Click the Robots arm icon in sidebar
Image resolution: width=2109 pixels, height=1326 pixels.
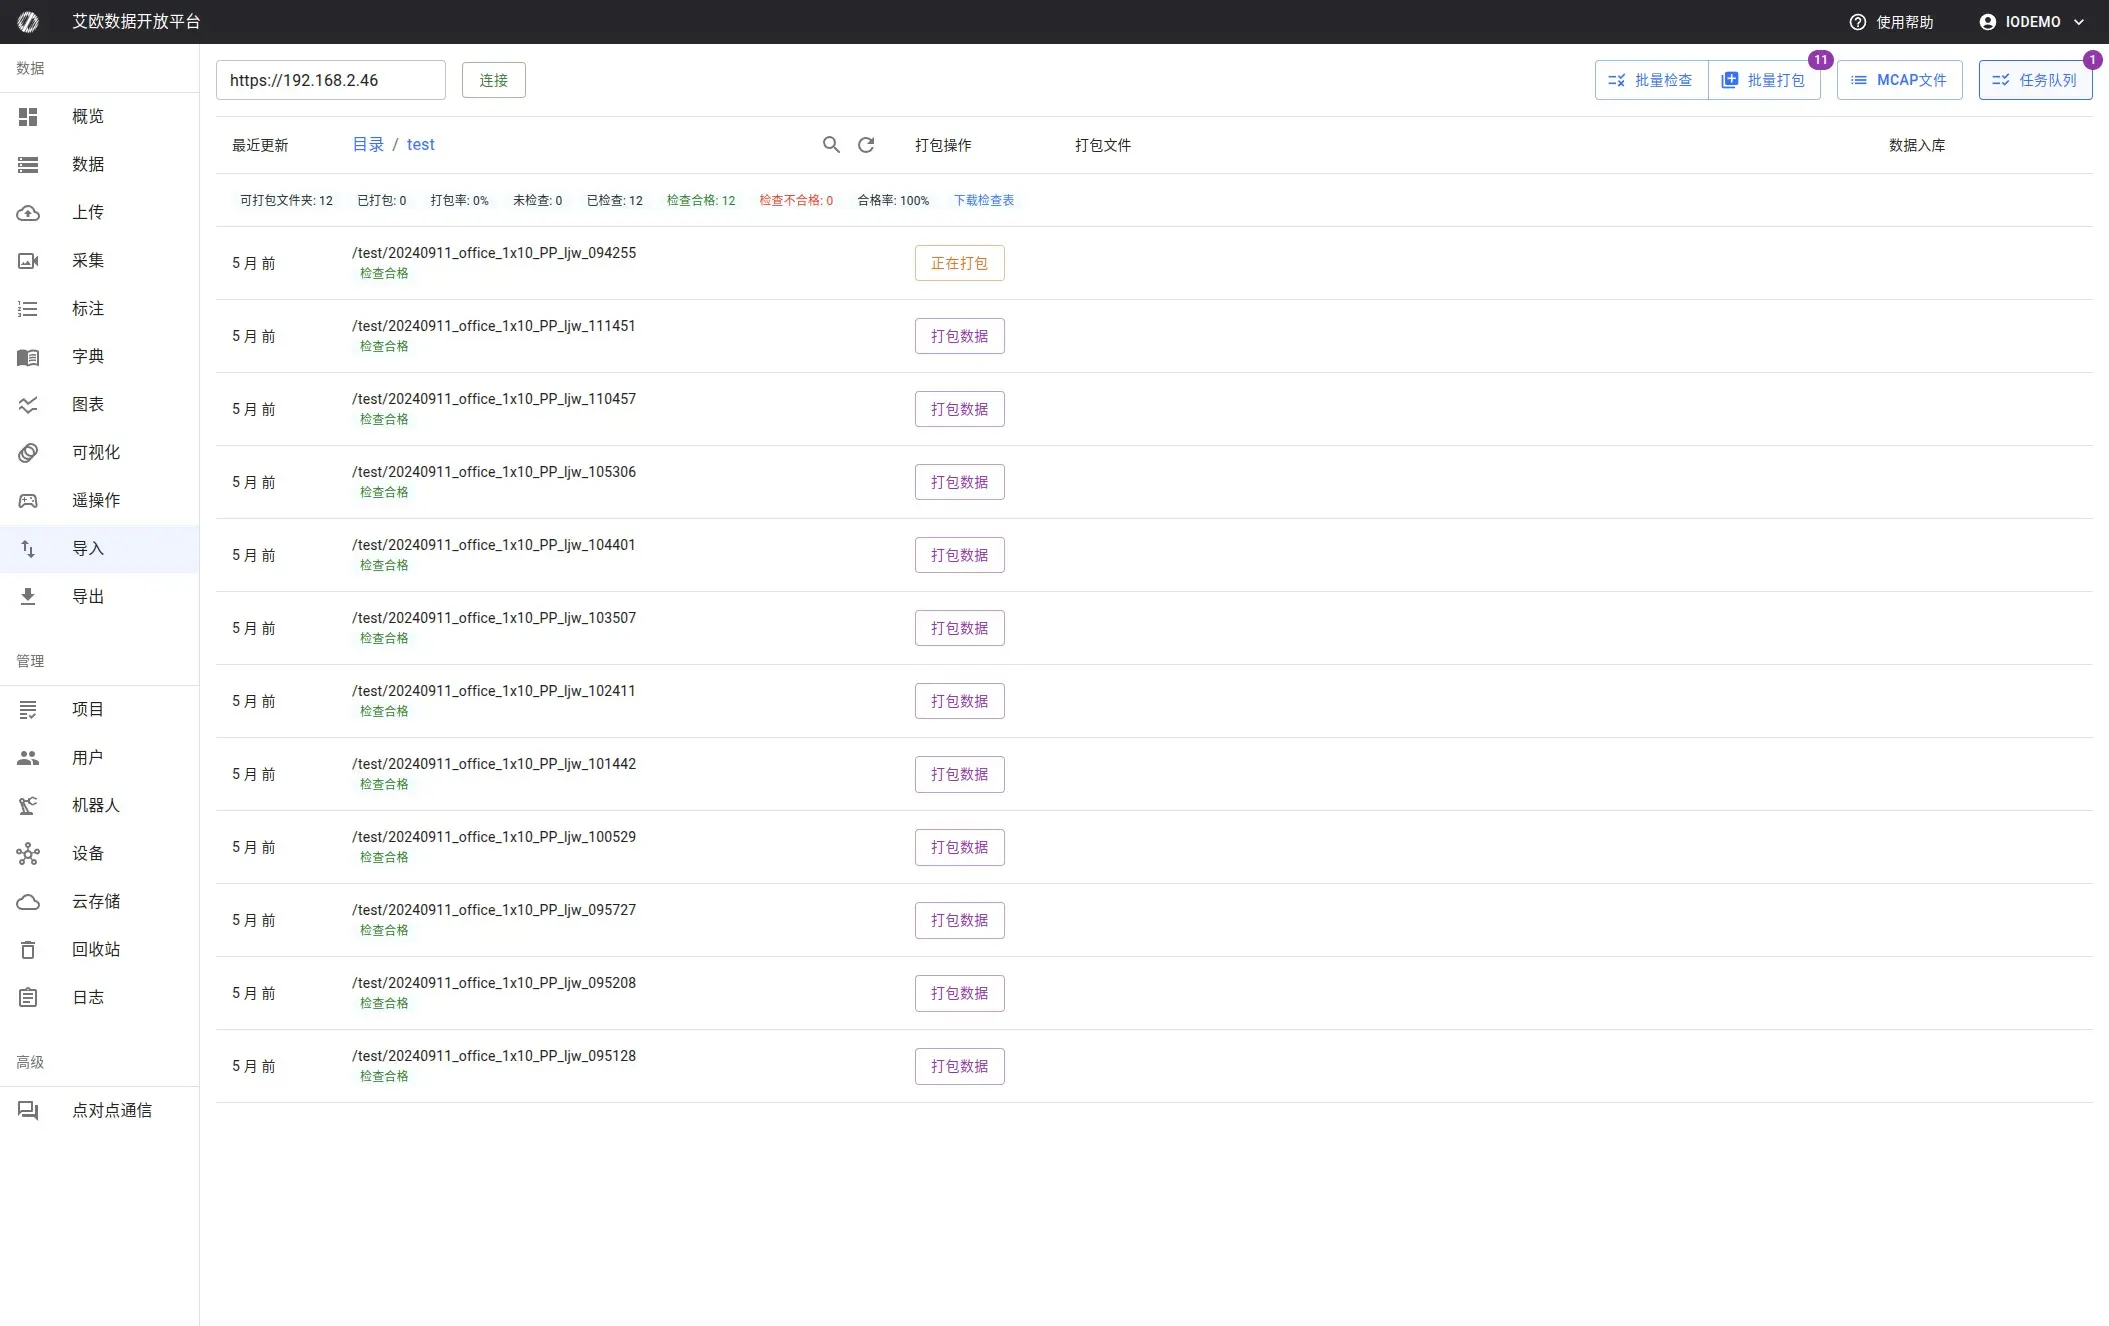tap(28, 806)
